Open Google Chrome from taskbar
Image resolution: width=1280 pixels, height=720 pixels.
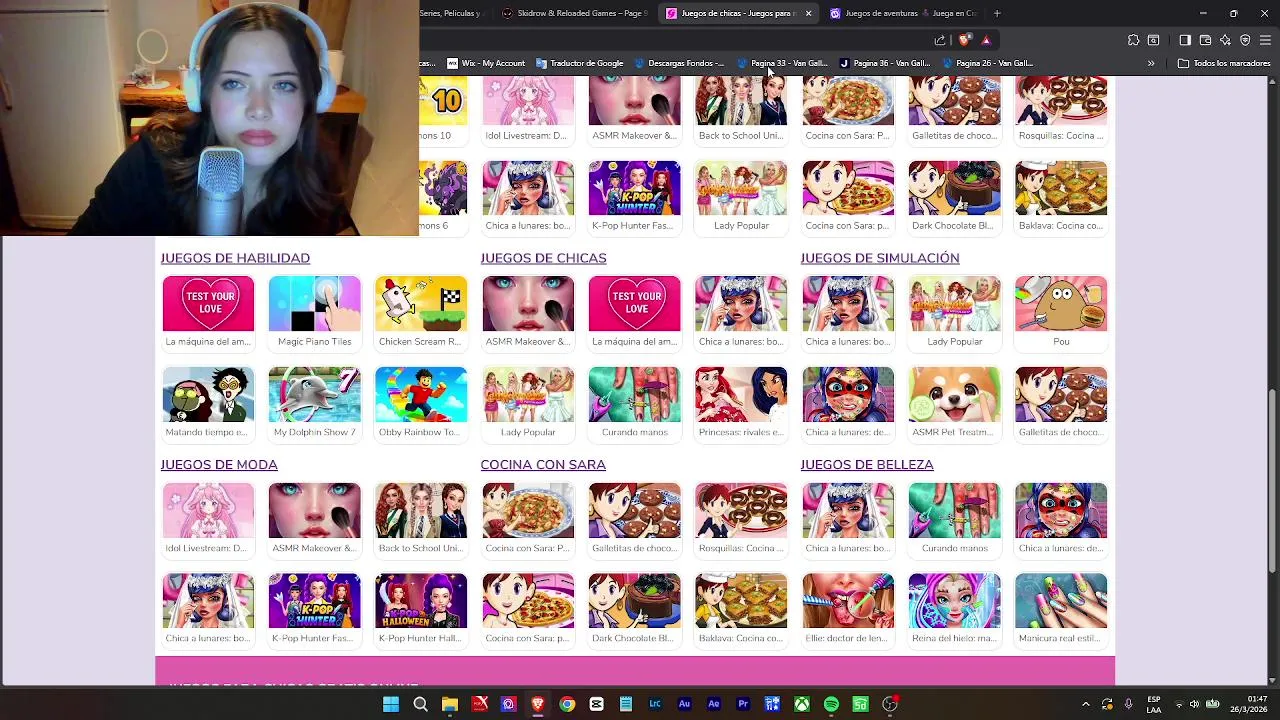(x=567, y=704)
